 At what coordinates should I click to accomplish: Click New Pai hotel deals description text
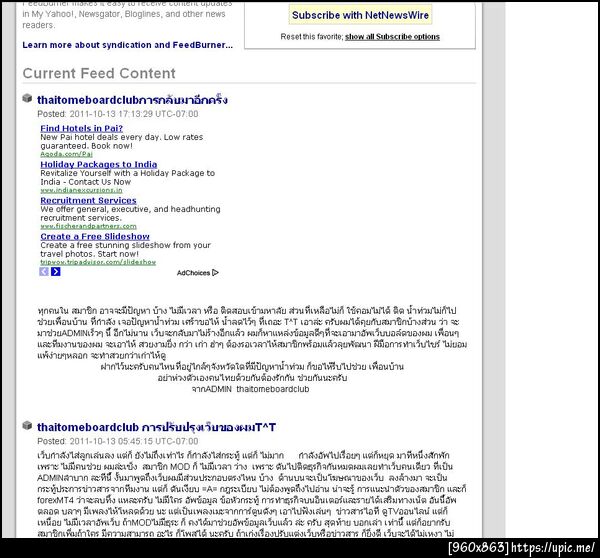(x=122, y=141)
